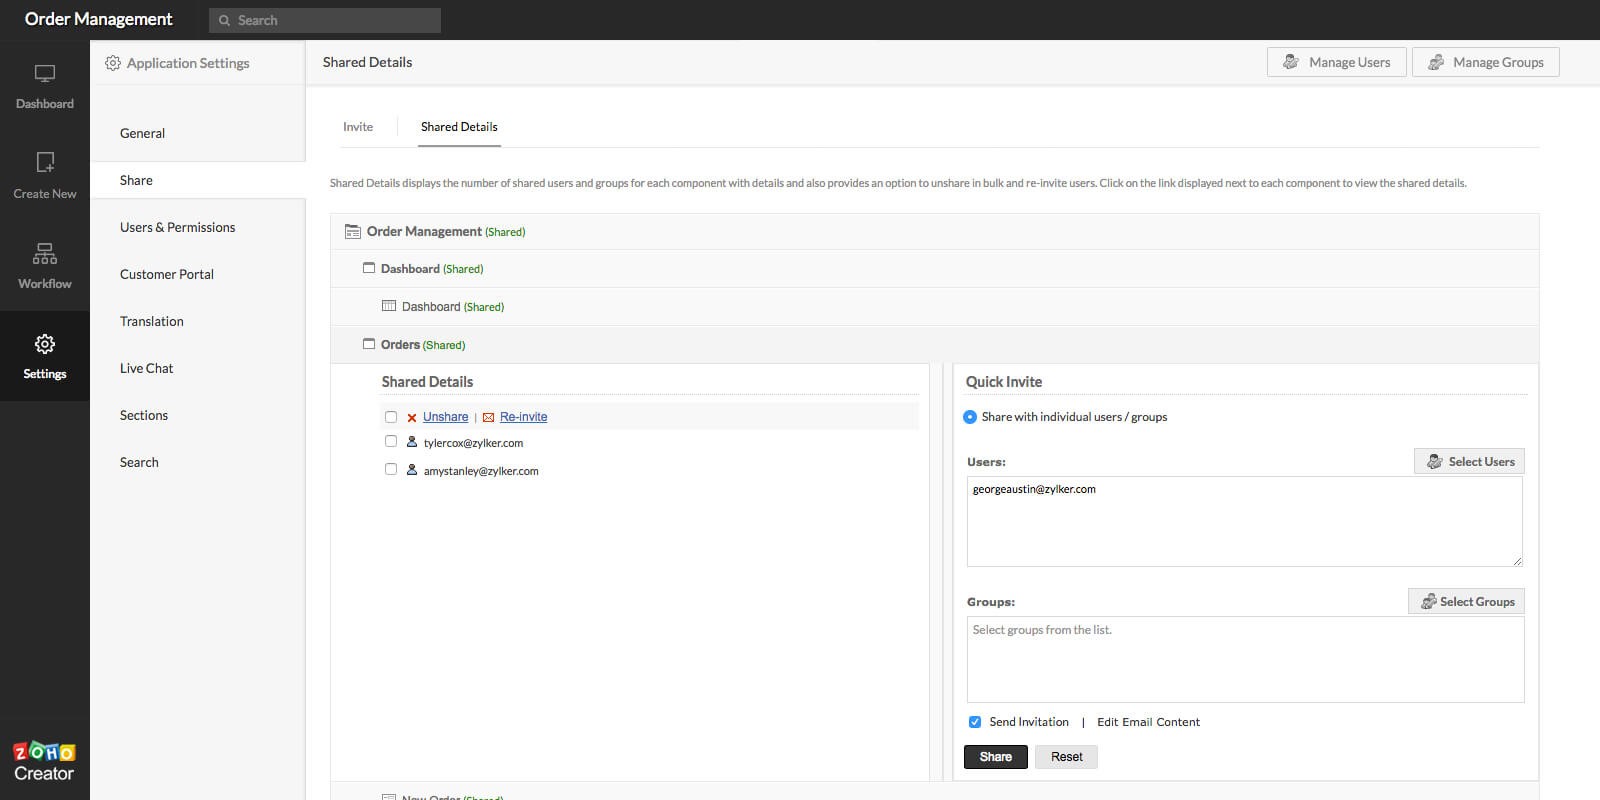The image size is (1600, 800).
Task: Click the red Unshare X icon
Action: (x=411, y=418)
